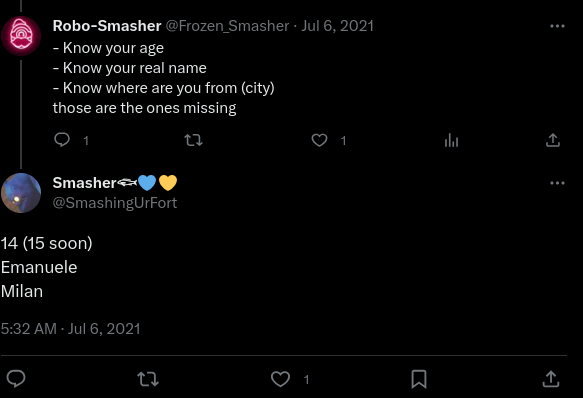583x398 pixels.
Task: View analytics for Robo-Smasher's tweet
Action: (x=451, y=140)
